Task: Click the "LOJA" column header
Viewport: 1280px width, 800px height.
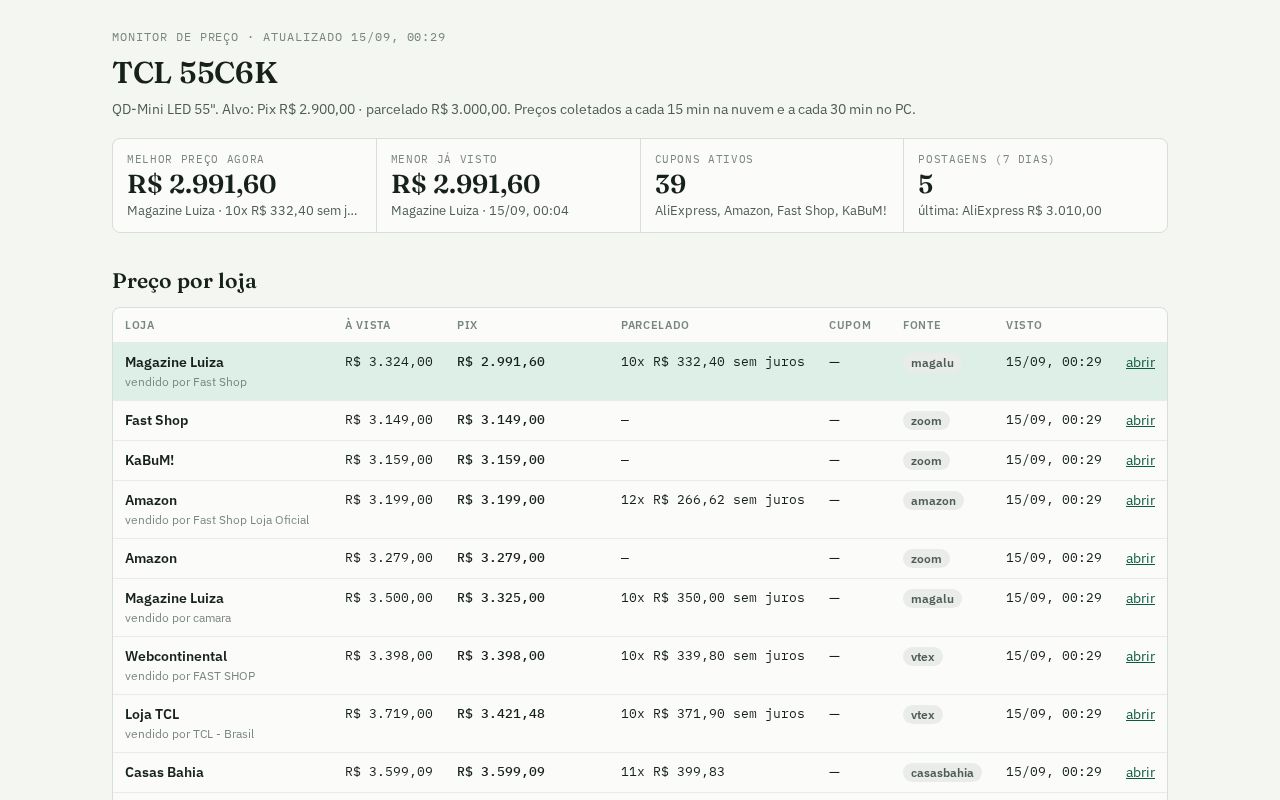Action: coord(140,325)
